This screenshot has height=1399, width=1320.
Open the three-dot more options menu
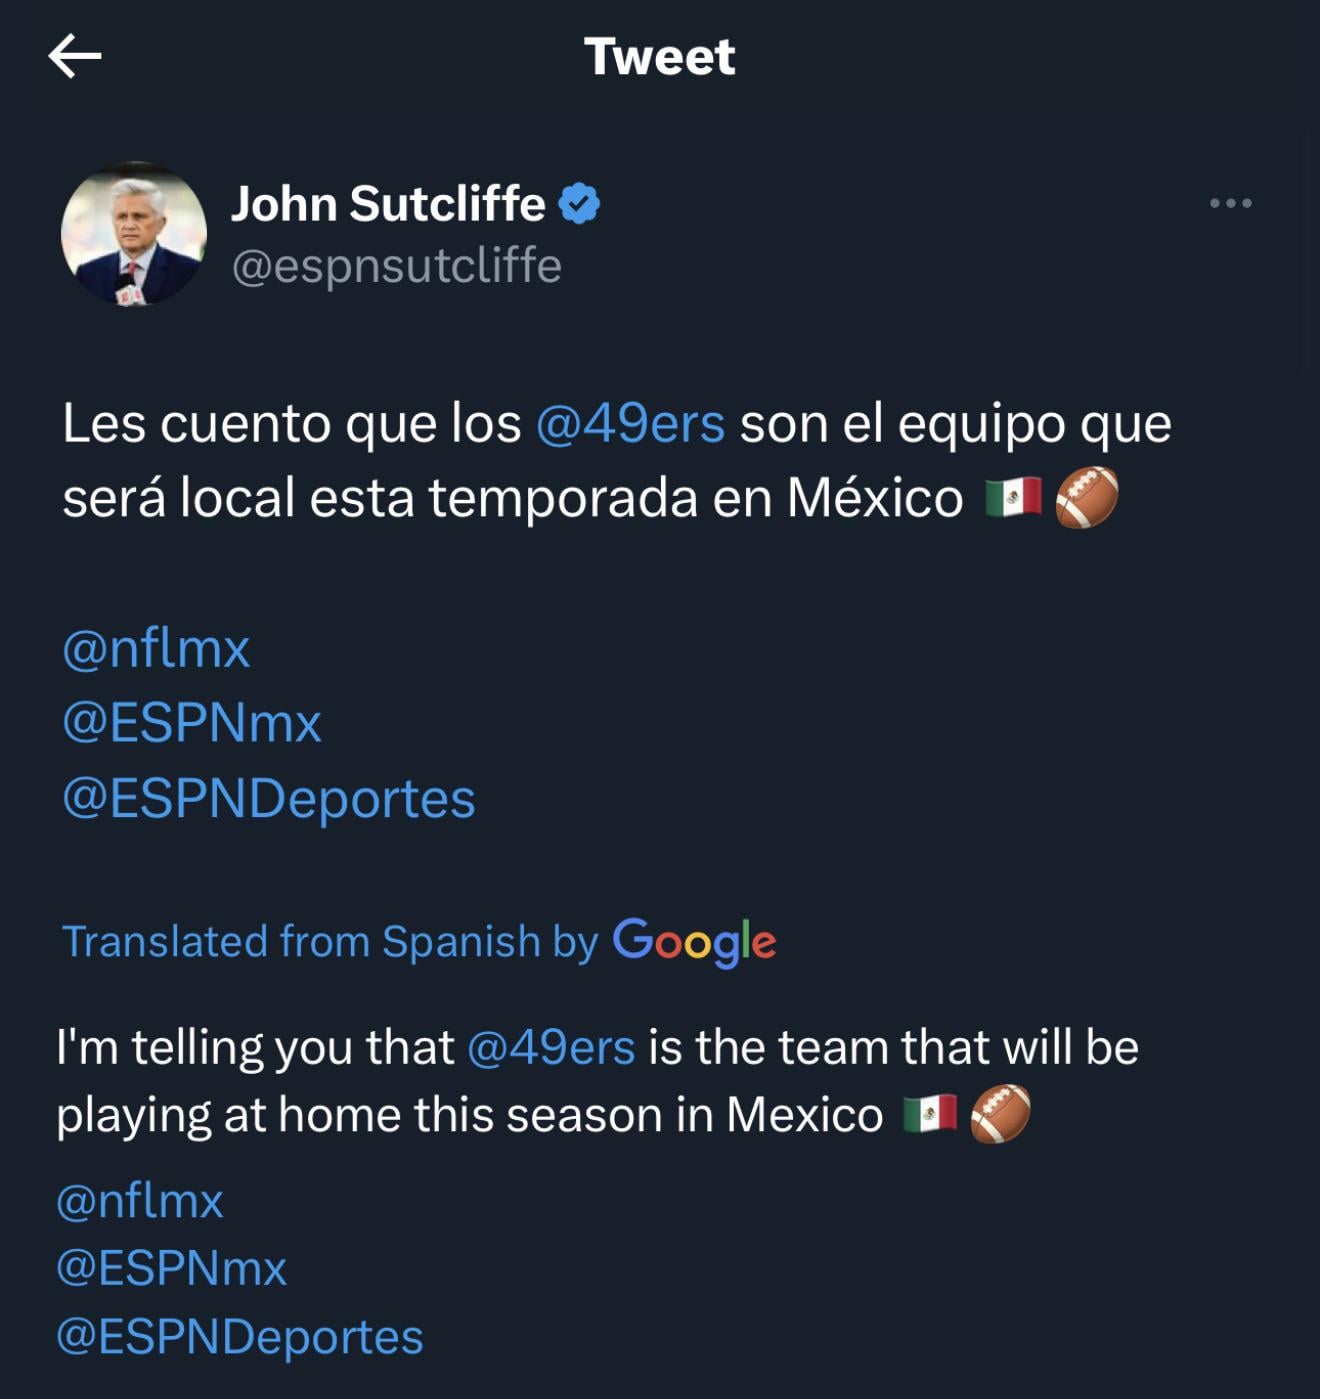click(1230, 203)
